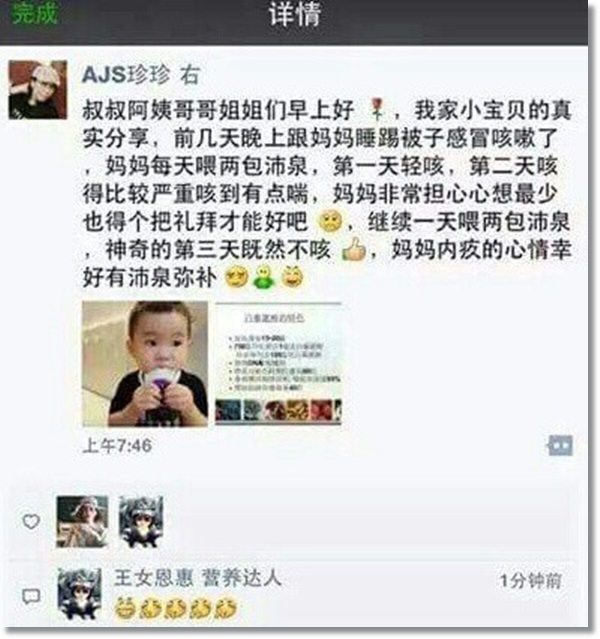
Task: Open the second liker's anime avatar
Action: [x=141, y=522]
